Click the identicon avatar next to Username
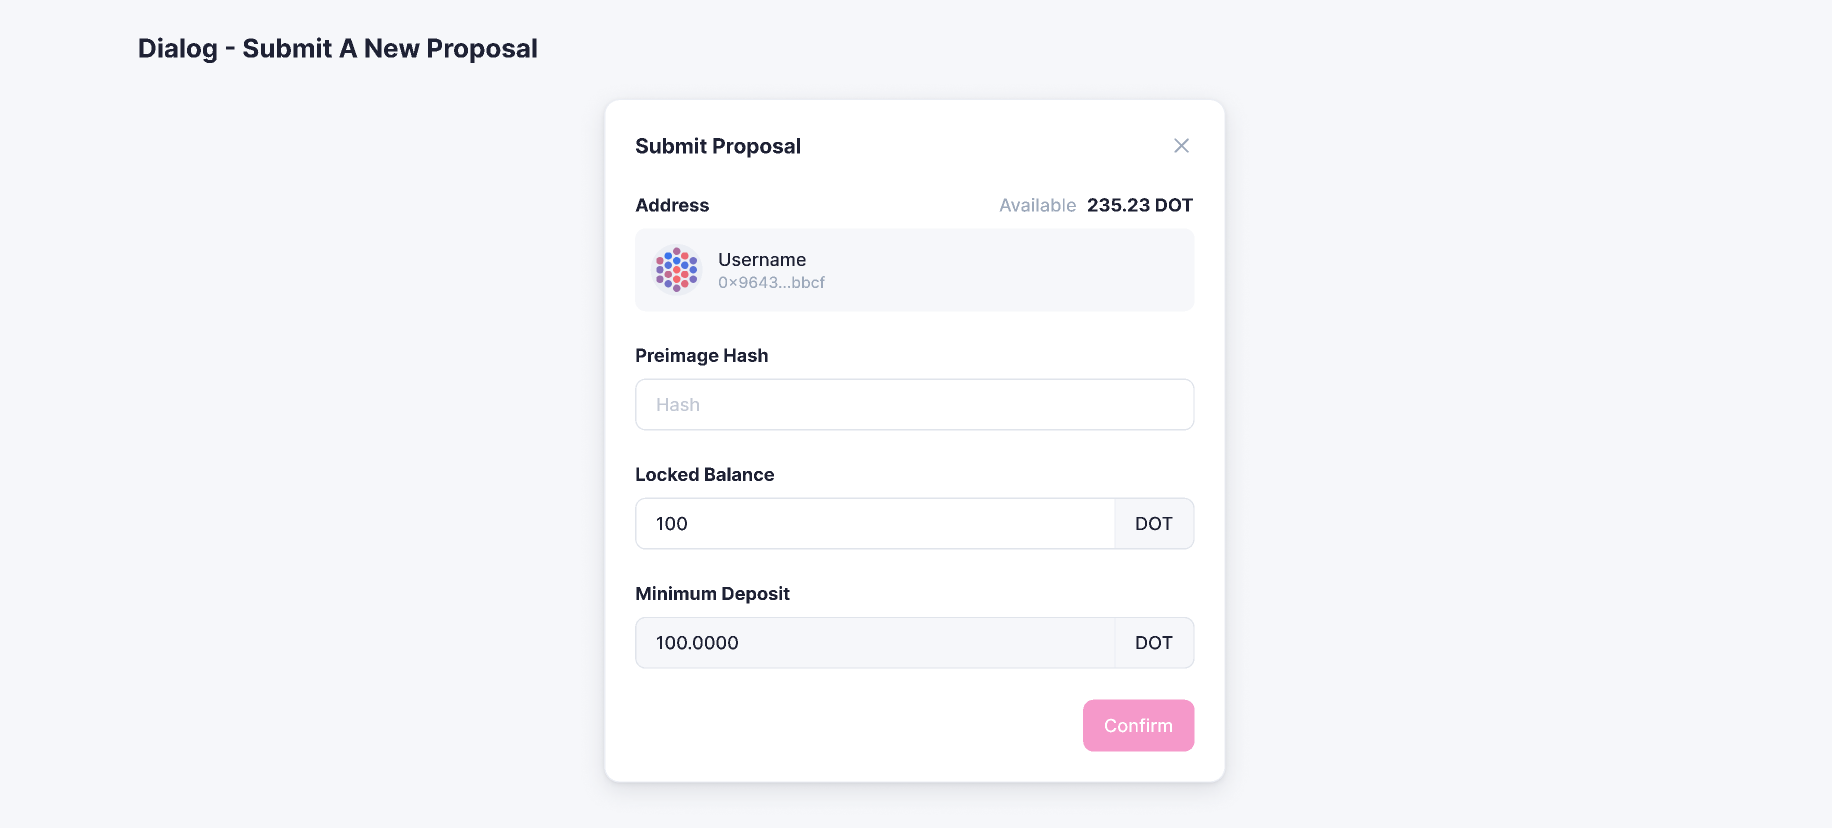 coord(676,269)
